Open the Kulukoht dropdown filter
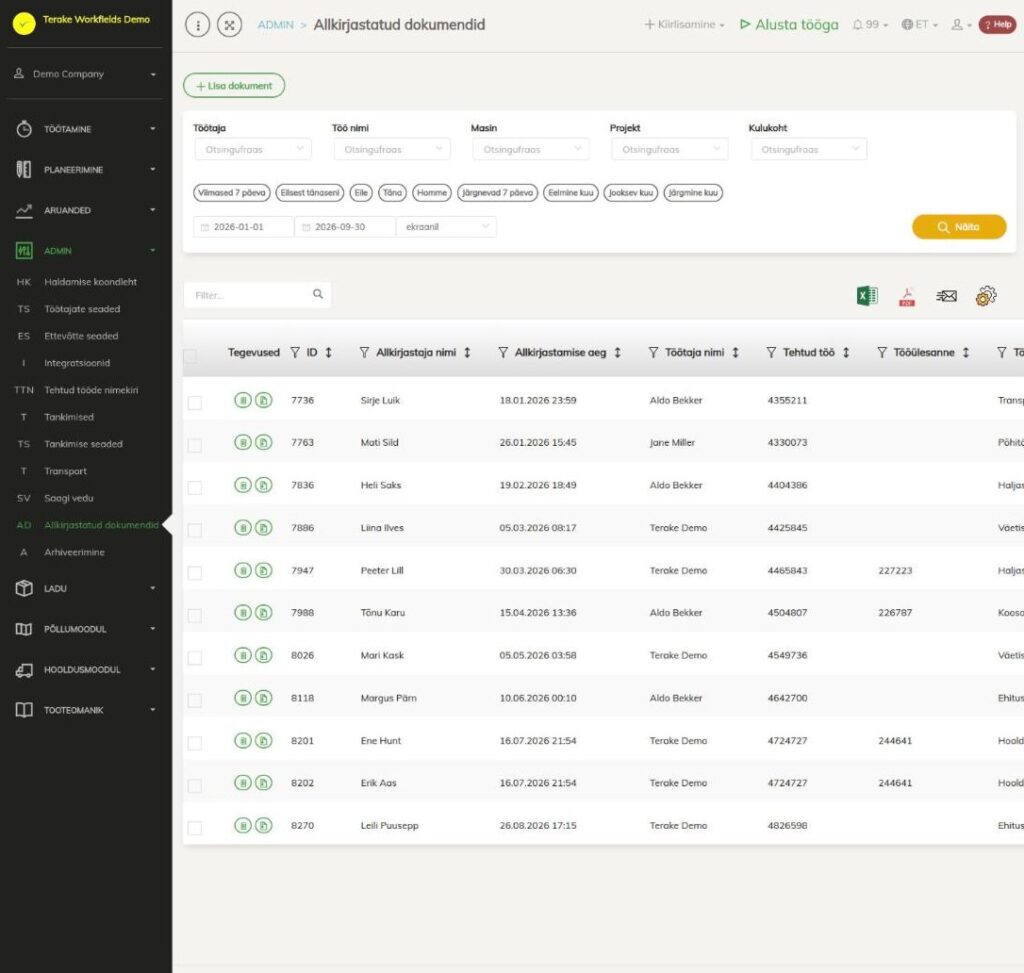 (x=809, y=150)
